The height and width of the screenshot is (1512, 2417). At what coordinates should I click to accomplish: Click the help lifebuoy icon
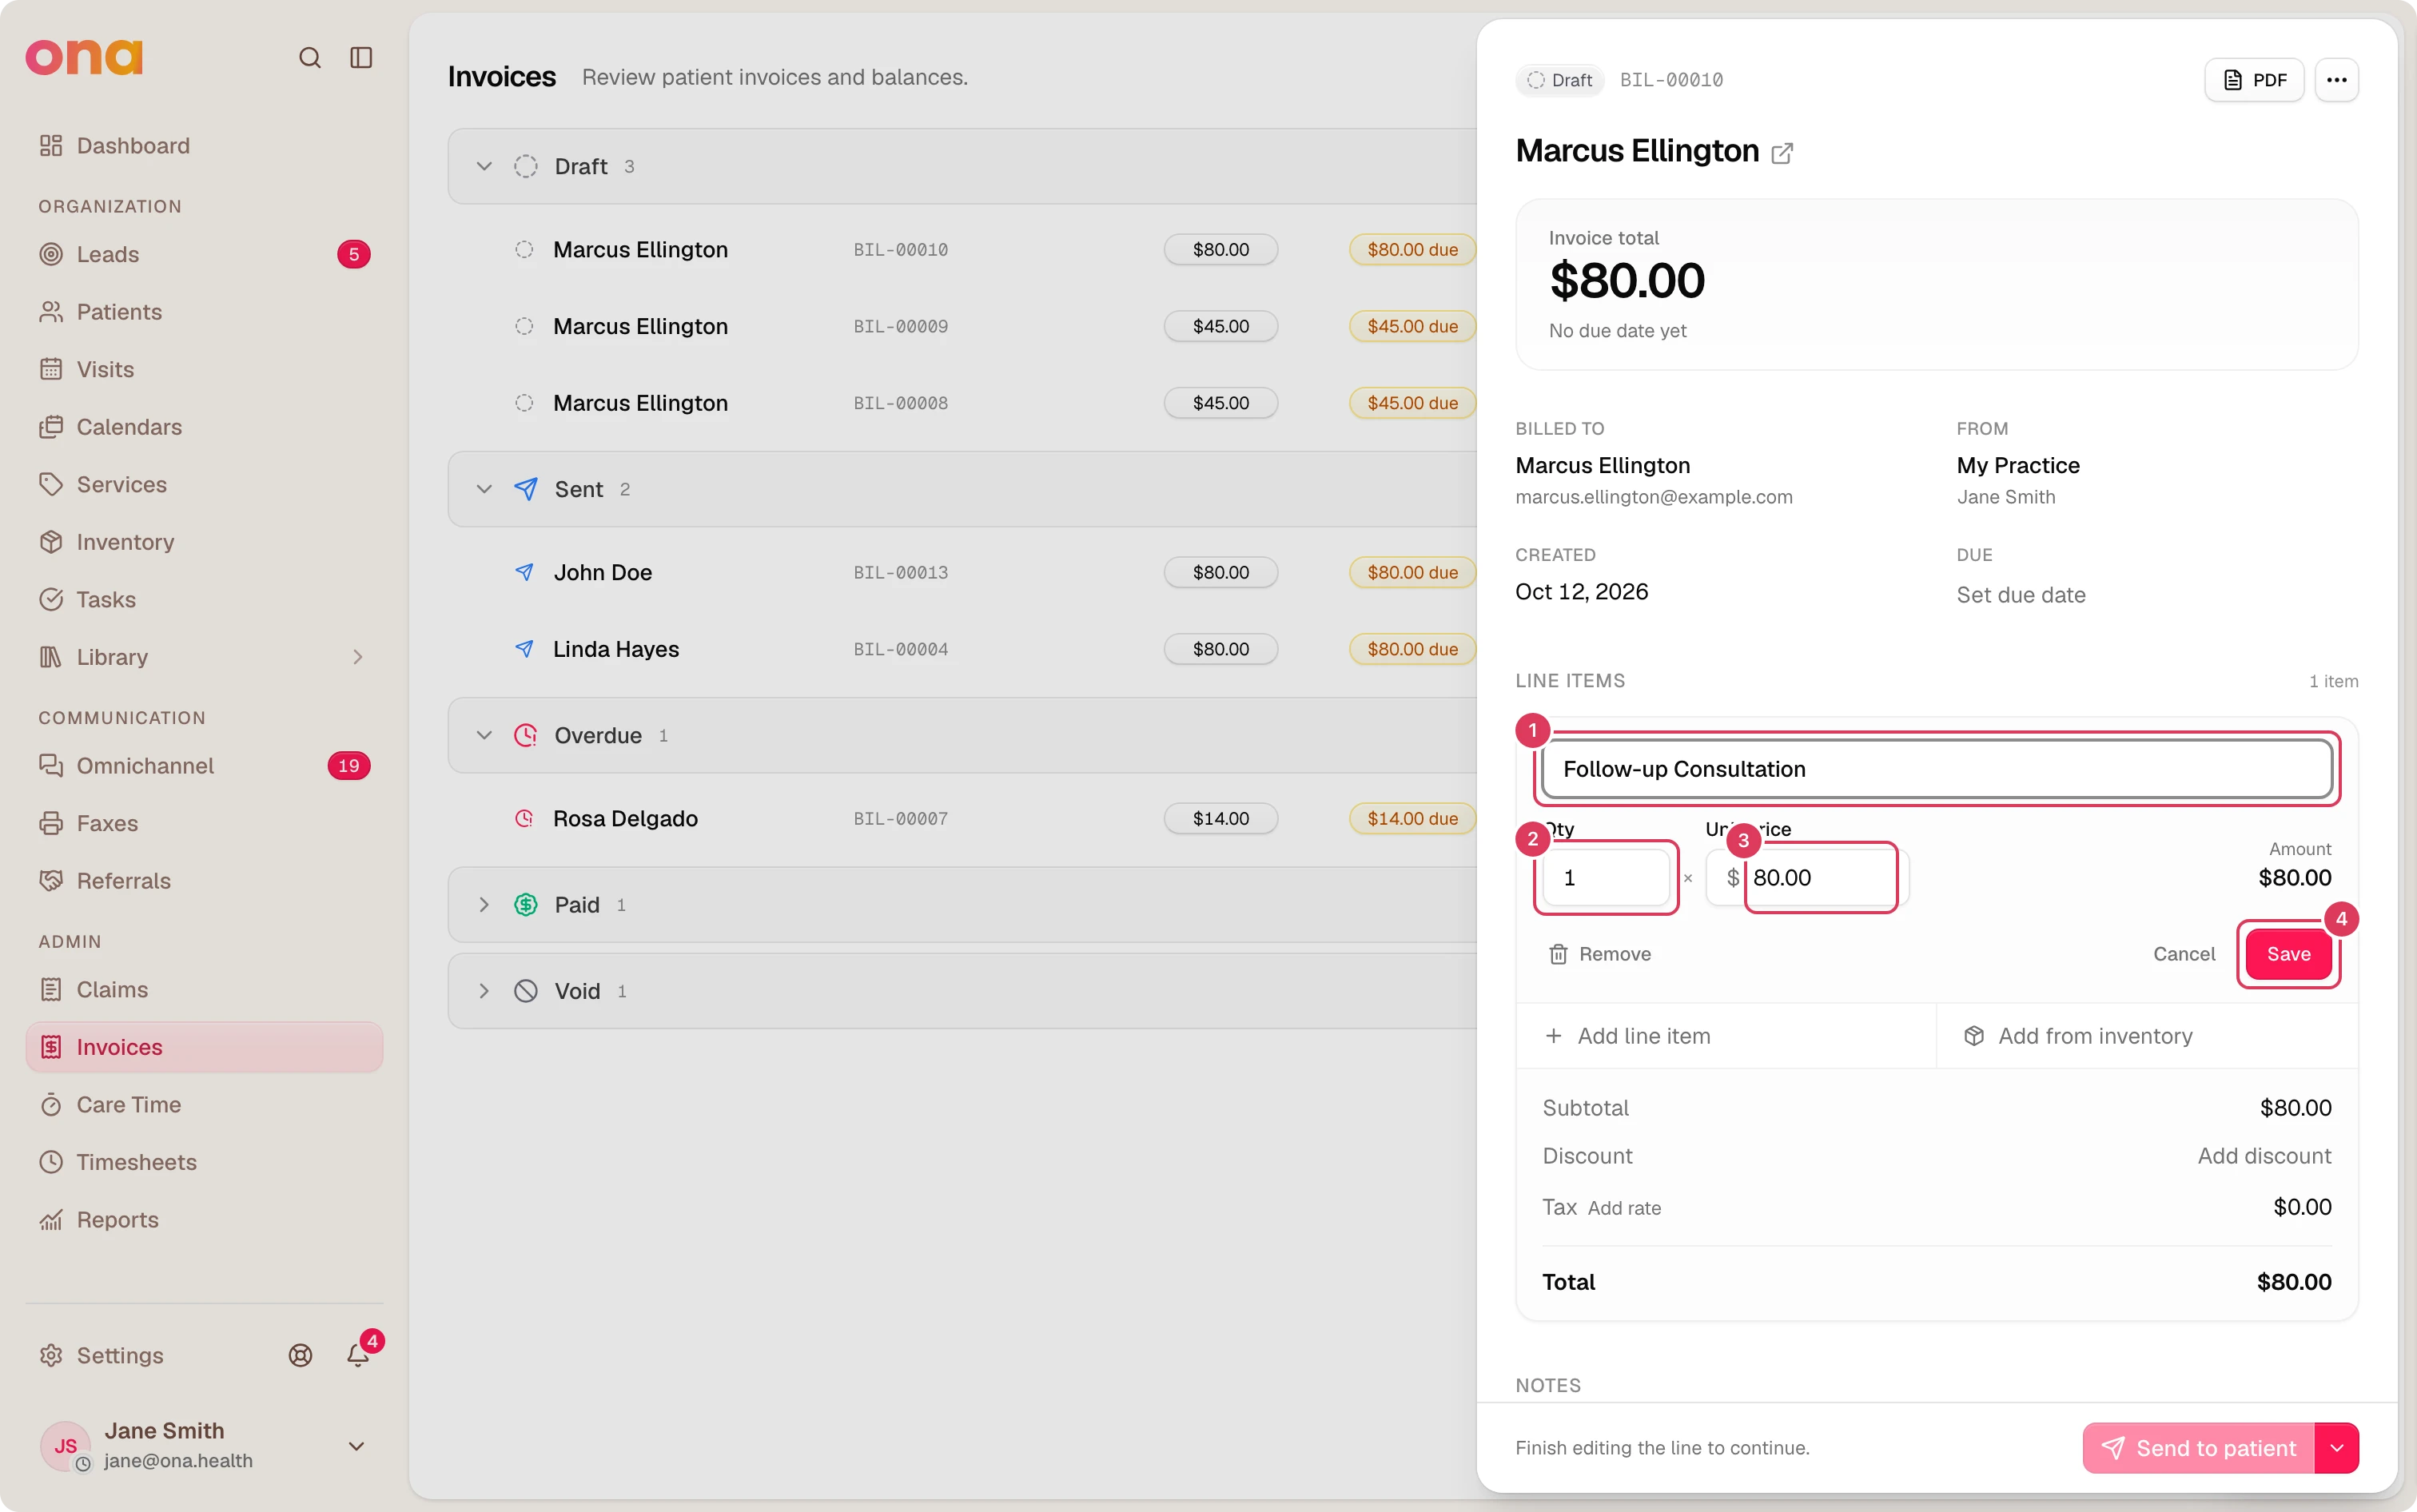pos(300,1355)
